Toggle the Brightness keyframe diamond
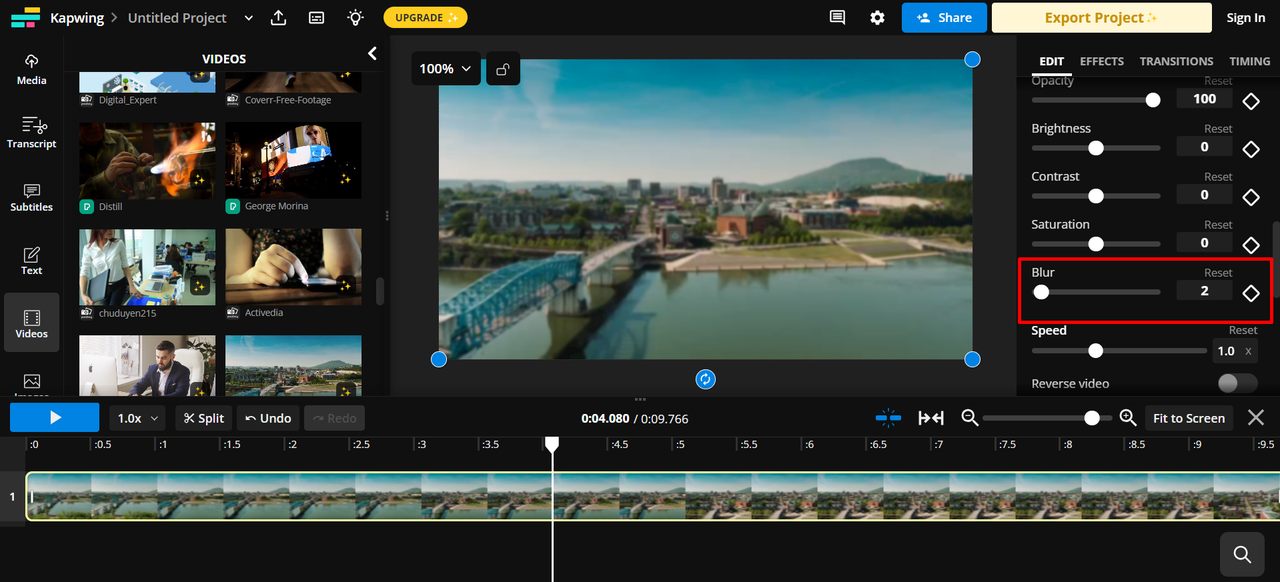The image size is (1280, 582). click(x=1250, y=149)
